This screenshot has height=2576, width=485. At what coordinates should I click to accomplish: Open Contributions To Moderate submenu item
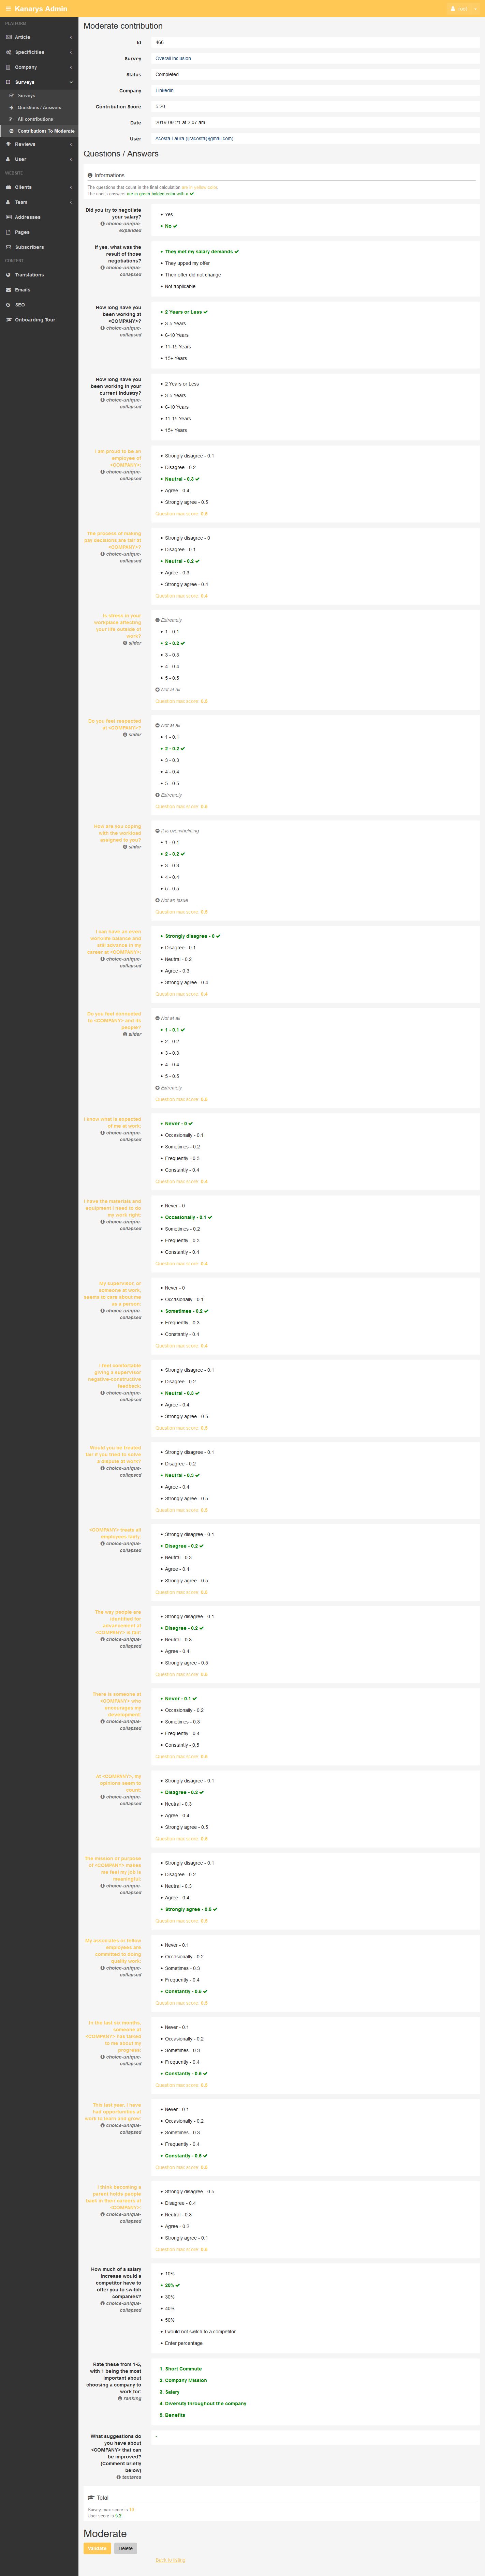[39, 131]
